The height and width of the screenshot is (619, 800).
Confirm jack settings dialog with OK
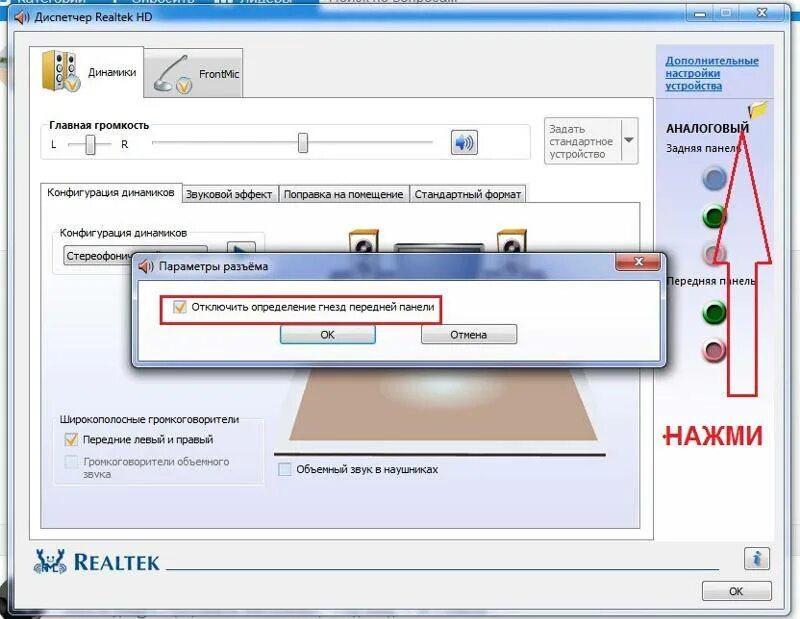[x=328, y=334]
